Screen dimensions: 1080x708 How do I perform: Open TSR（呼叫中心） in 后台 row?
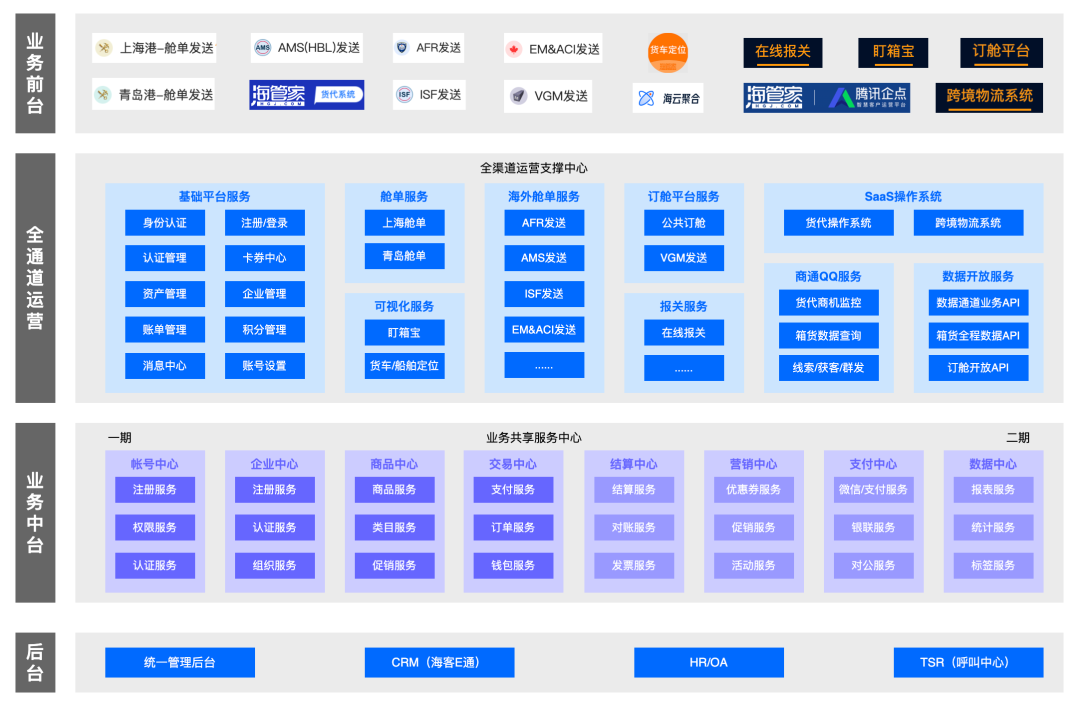click(x=968, y=663)
